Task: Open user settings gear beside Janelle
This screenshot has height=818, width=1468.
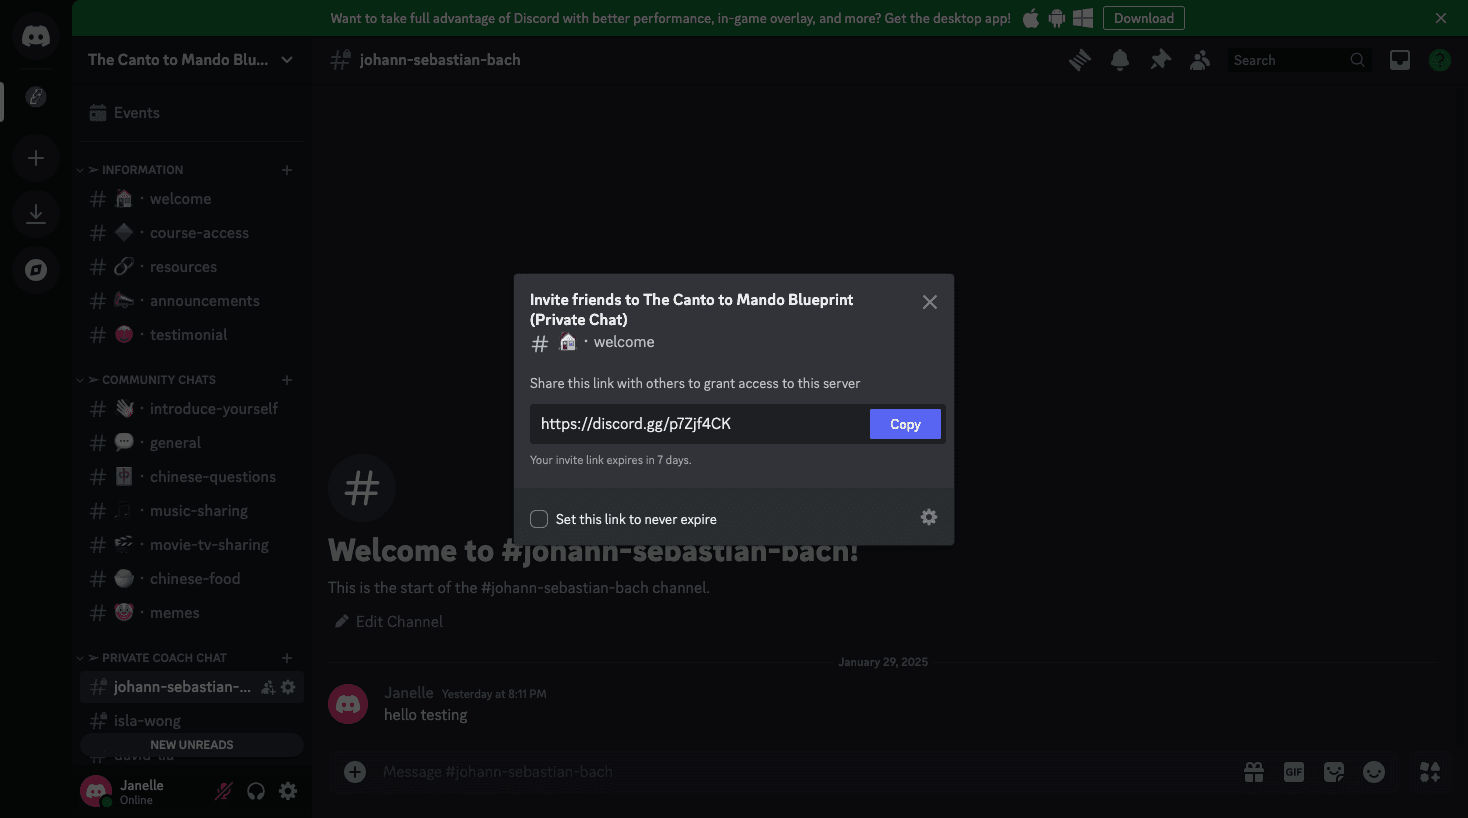Action: [x=288, y=791]
